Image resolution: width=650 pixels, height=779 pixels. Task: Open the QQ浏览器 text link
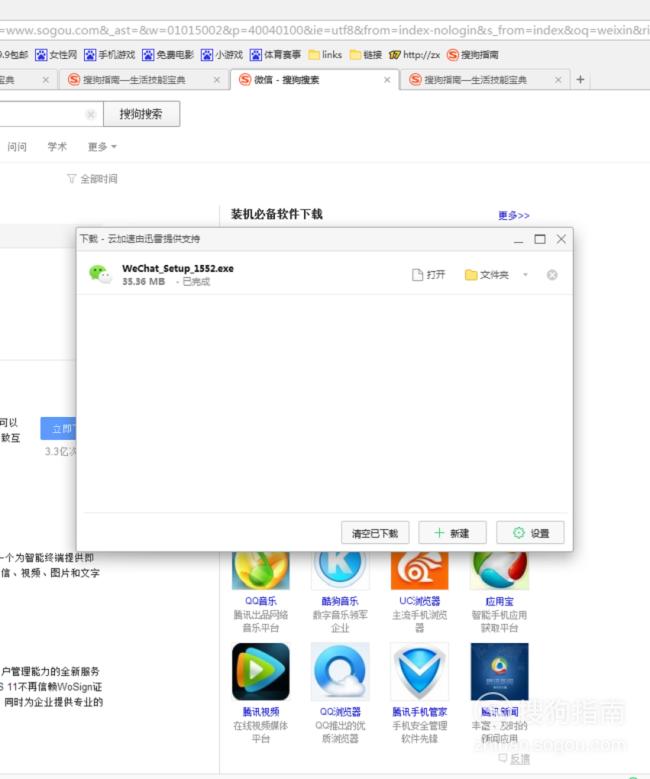pos(340,712)
